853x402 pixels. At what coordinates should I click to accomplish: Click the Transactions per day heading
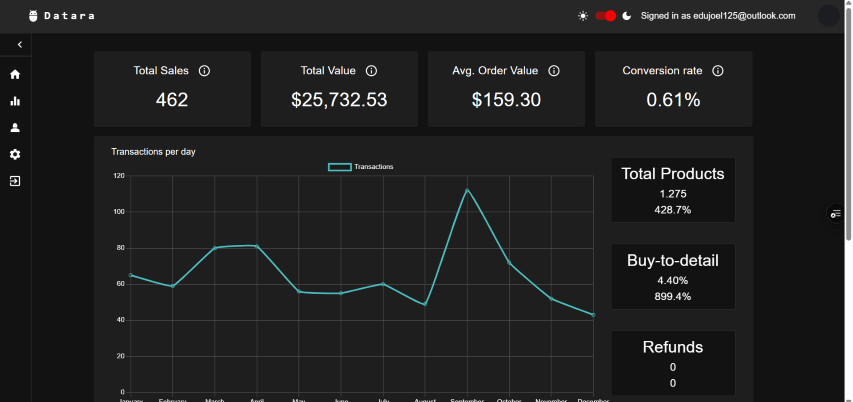pyautogui.click(x=153, y=152)
